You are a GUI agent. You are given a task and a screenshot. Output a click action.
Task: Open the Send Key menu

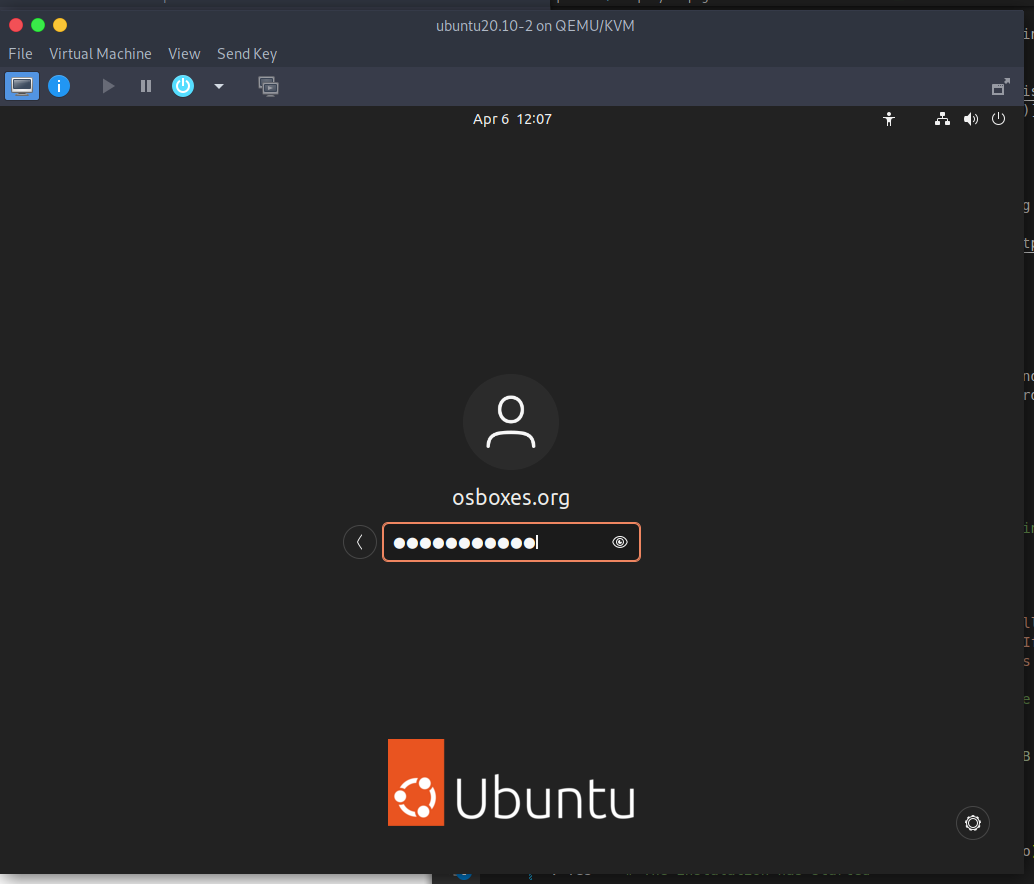point(247,54)
